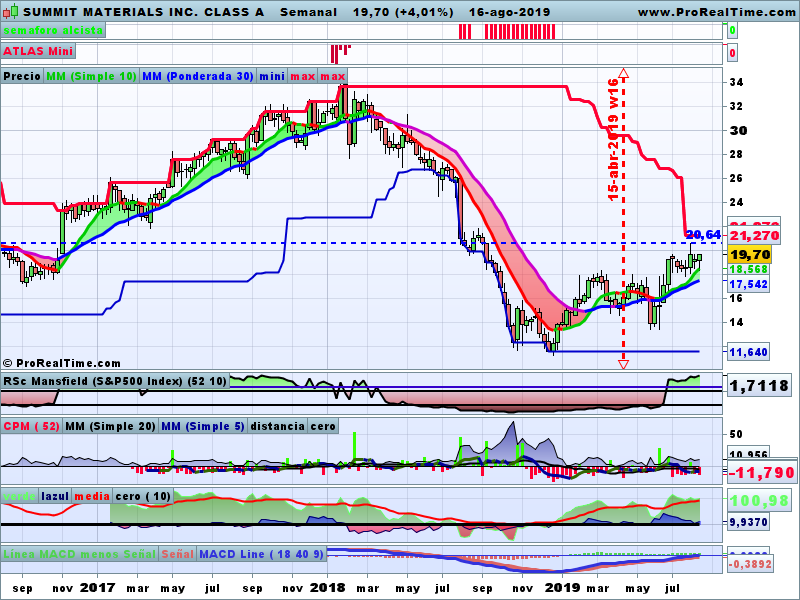800x600 pixels.
Task: Click the candlestick icon beside the chart title
Action: pyautogui.click(x=11, y=10)
